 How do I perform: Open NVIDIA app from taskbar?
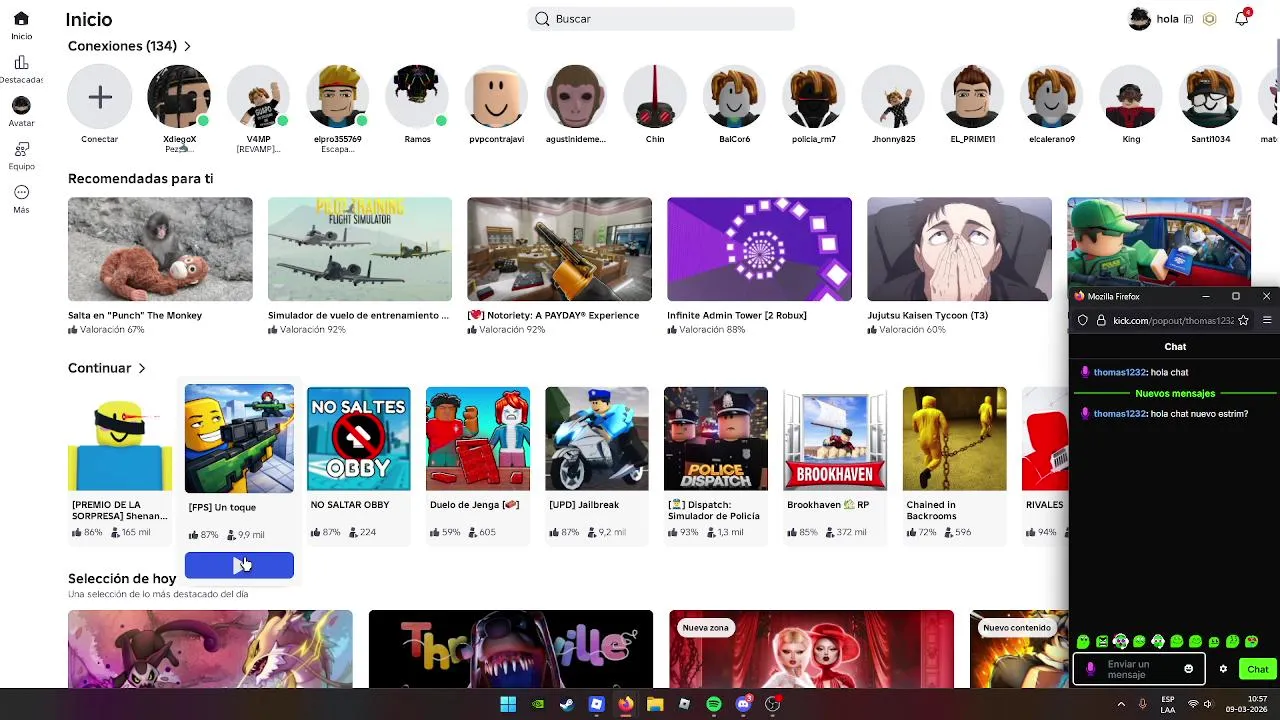538,704
